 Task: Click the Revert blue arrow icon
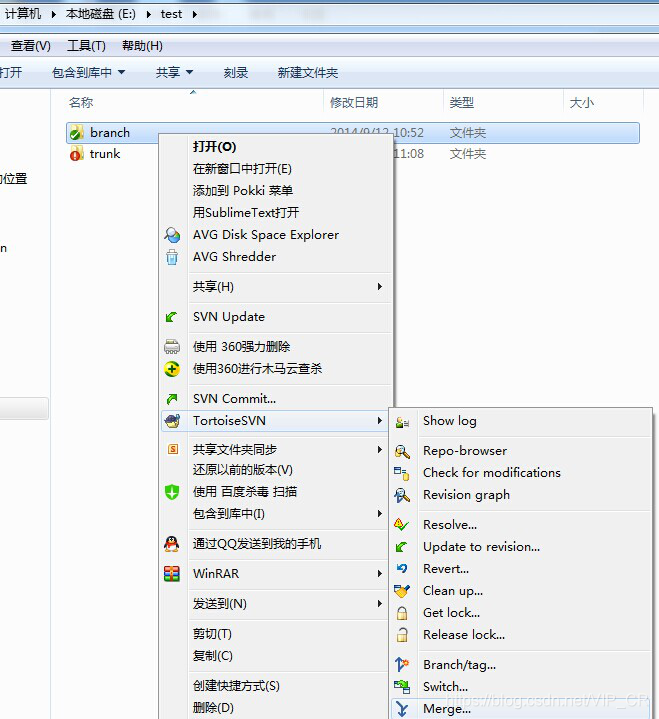[402, 569]
